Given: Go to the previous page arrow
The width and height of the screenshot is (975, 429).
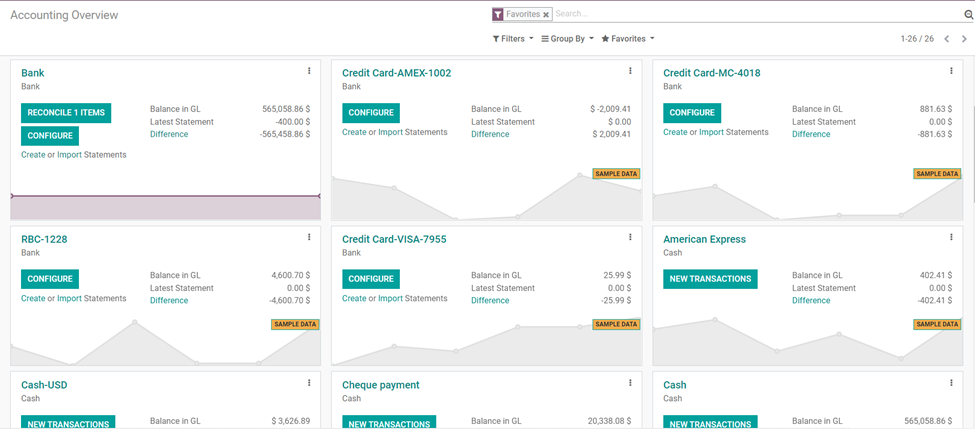Looking at the screenshot, I should [946, 39].
